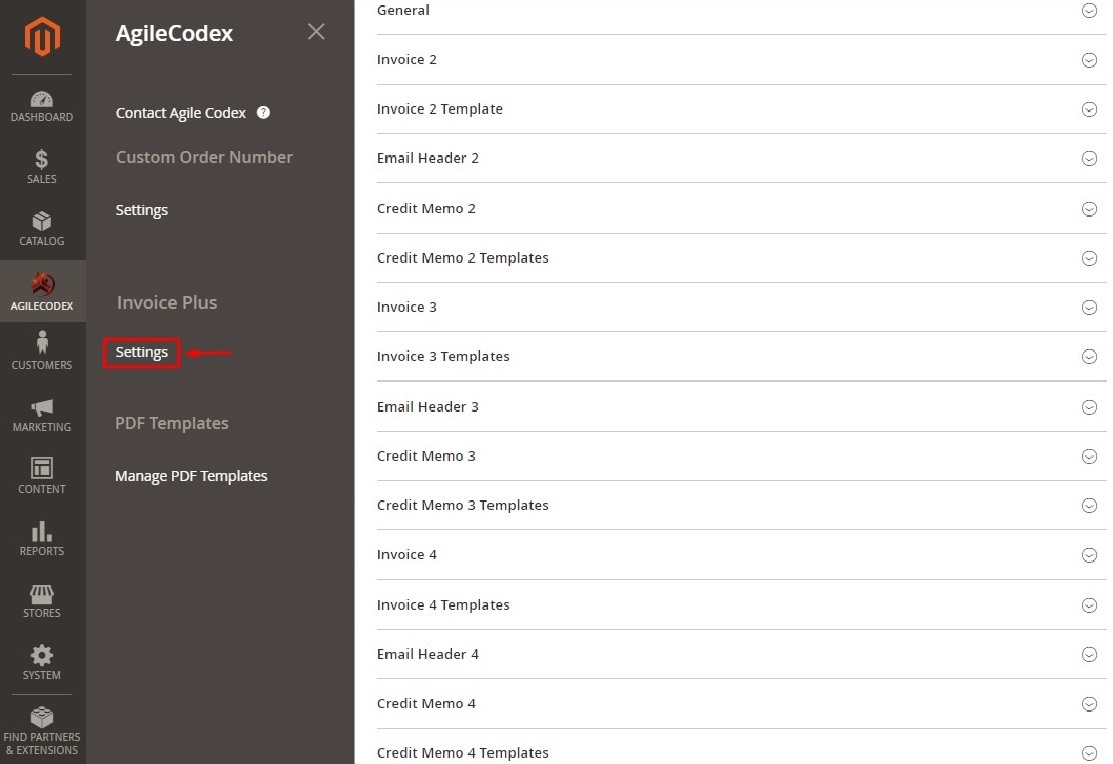1113x764 pixels.
Task: Open Settings under Custom Order Number
Action: click(142, 210)
